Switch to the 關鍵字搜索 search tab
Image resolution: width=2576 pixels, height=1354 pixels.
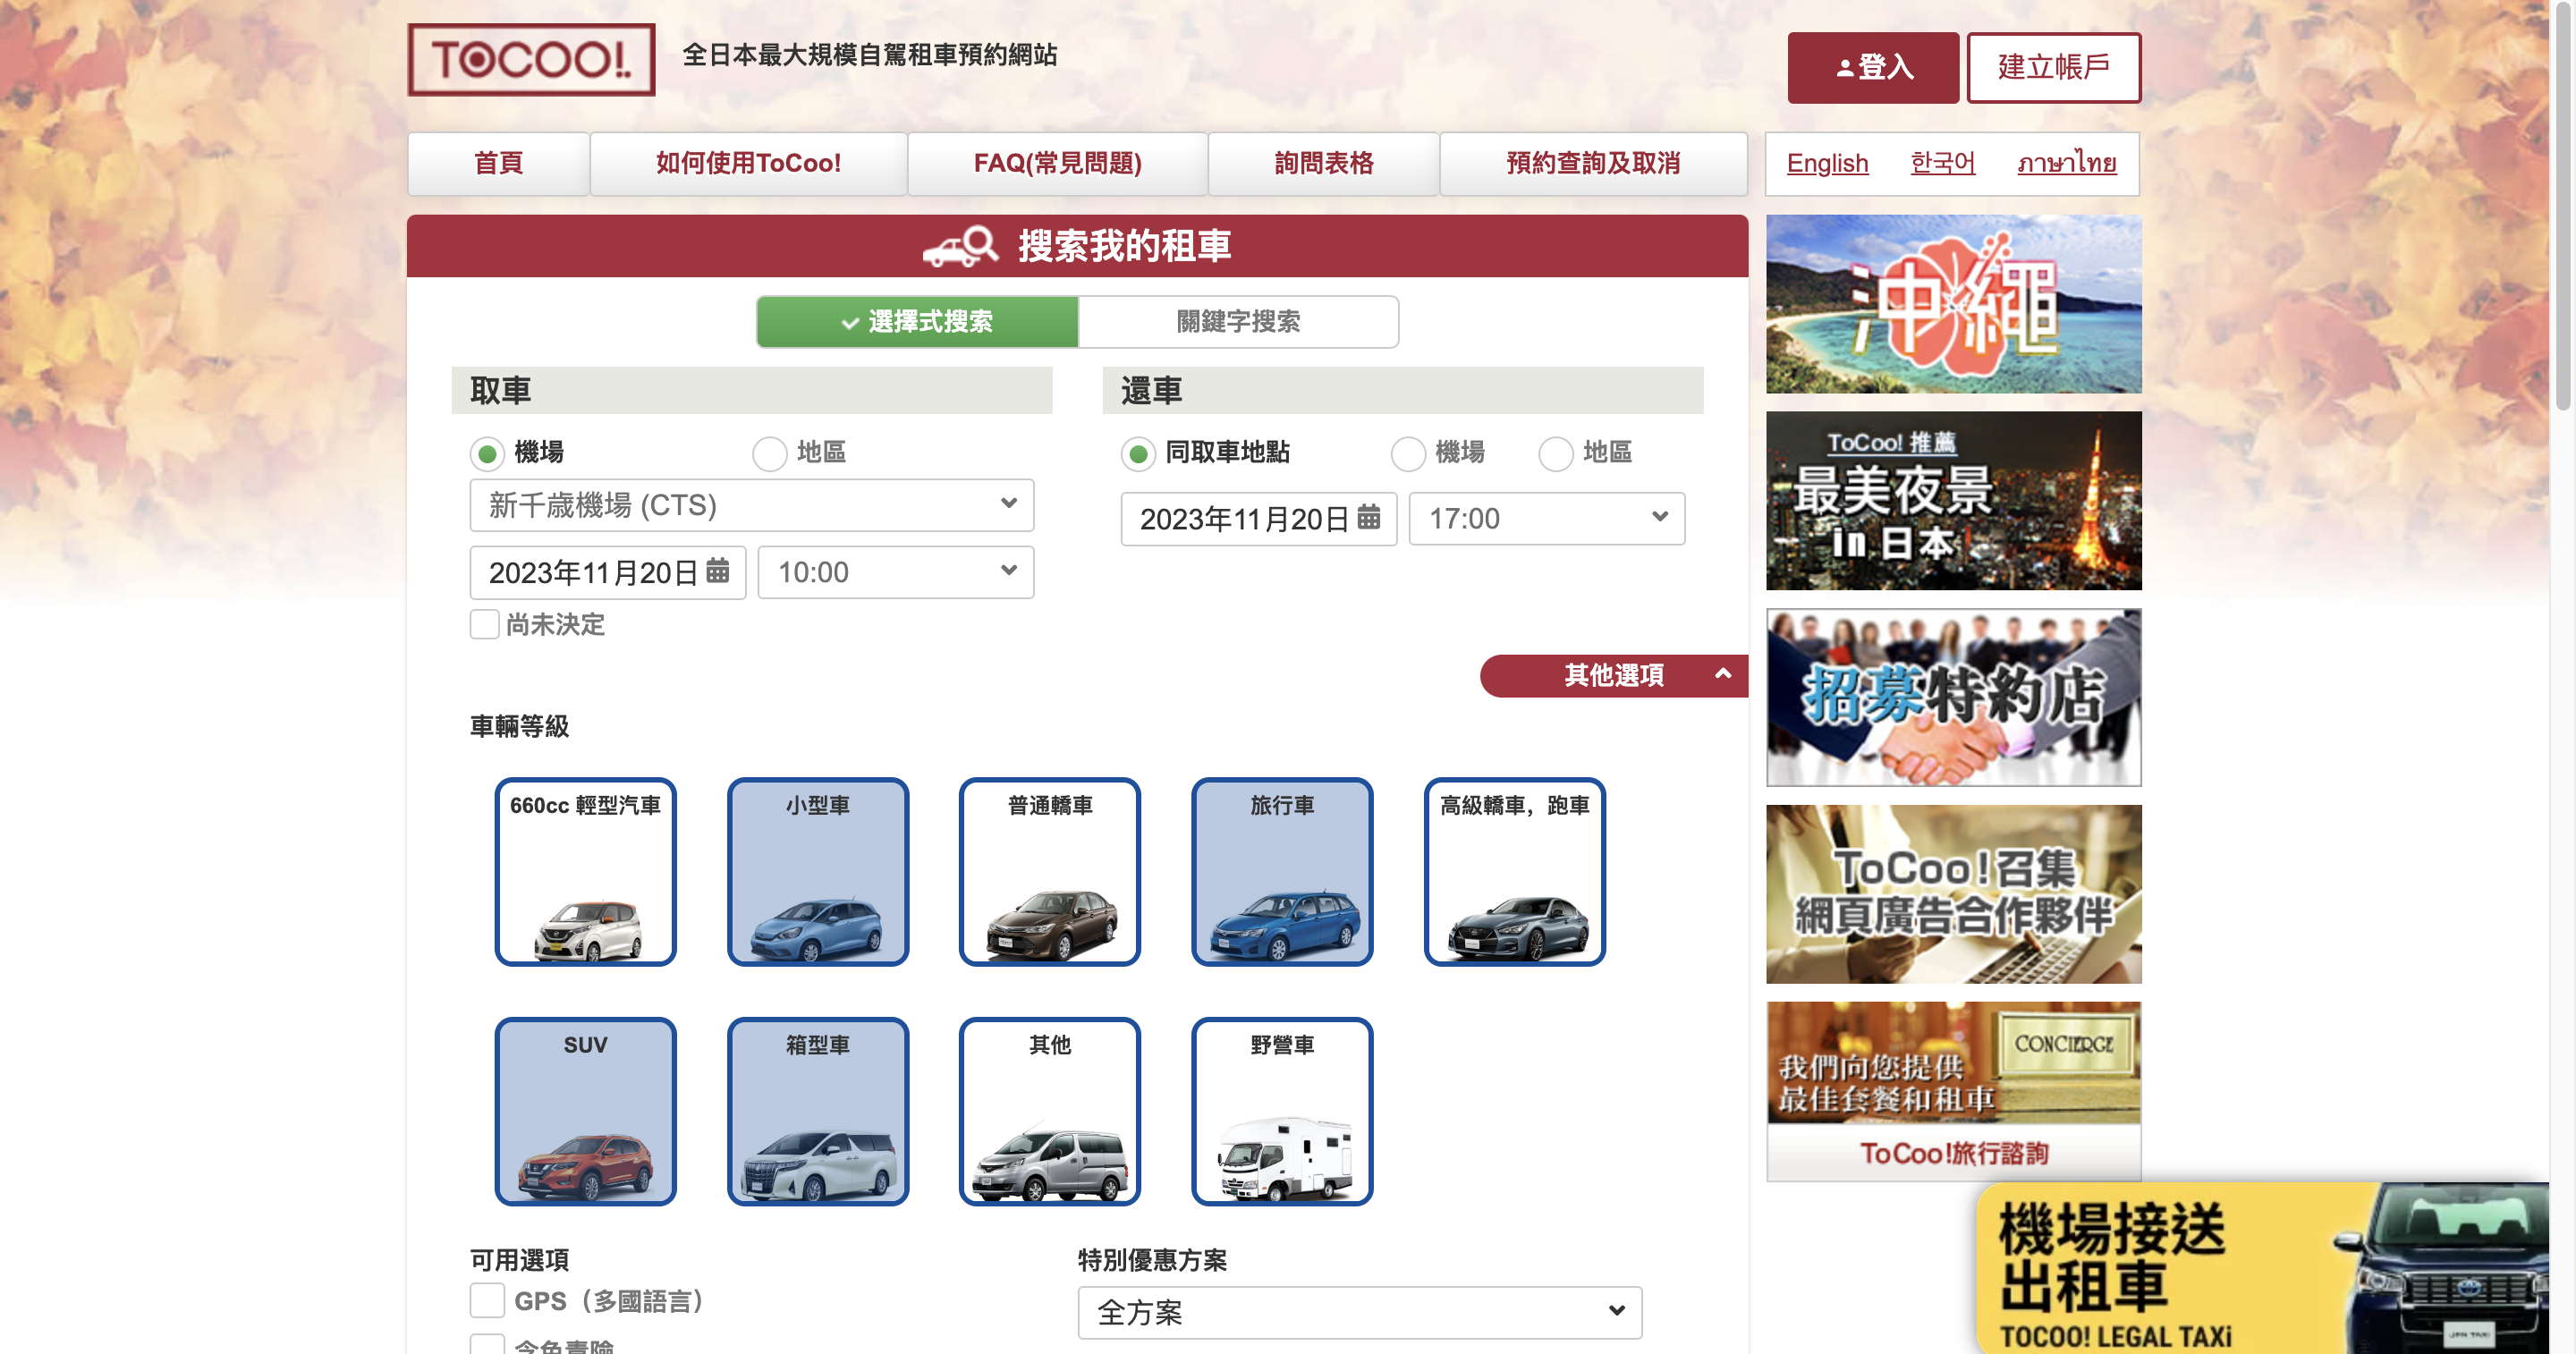point(1238,321)
